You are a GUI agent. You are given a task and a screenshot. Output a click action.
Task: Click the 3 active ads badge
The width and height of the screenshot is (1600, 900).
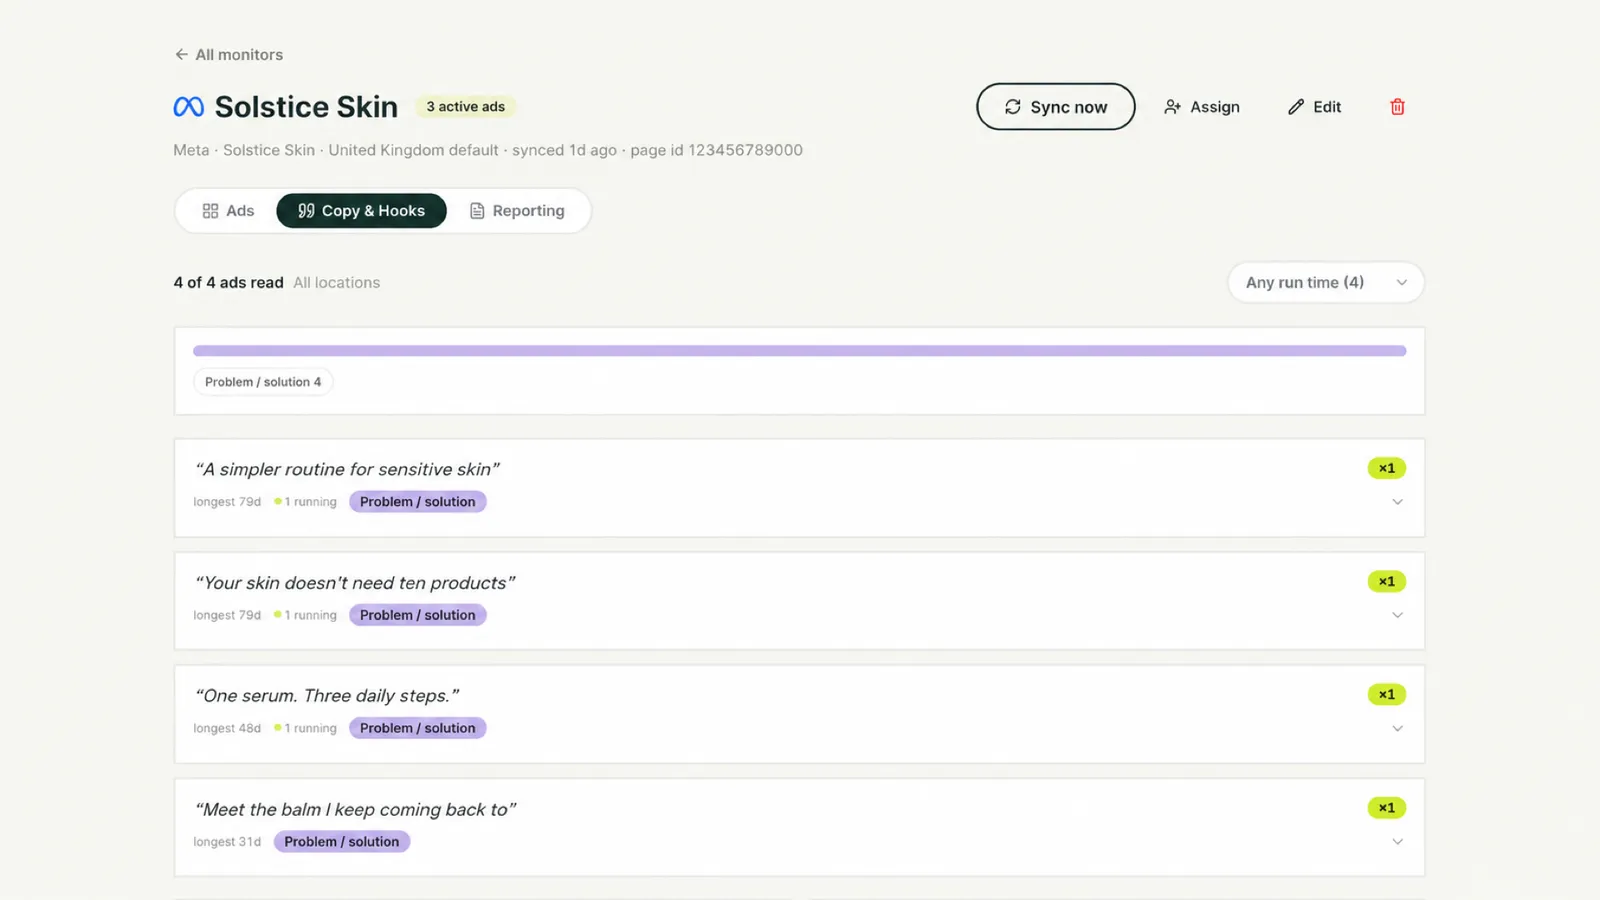[x=466, y=107]
